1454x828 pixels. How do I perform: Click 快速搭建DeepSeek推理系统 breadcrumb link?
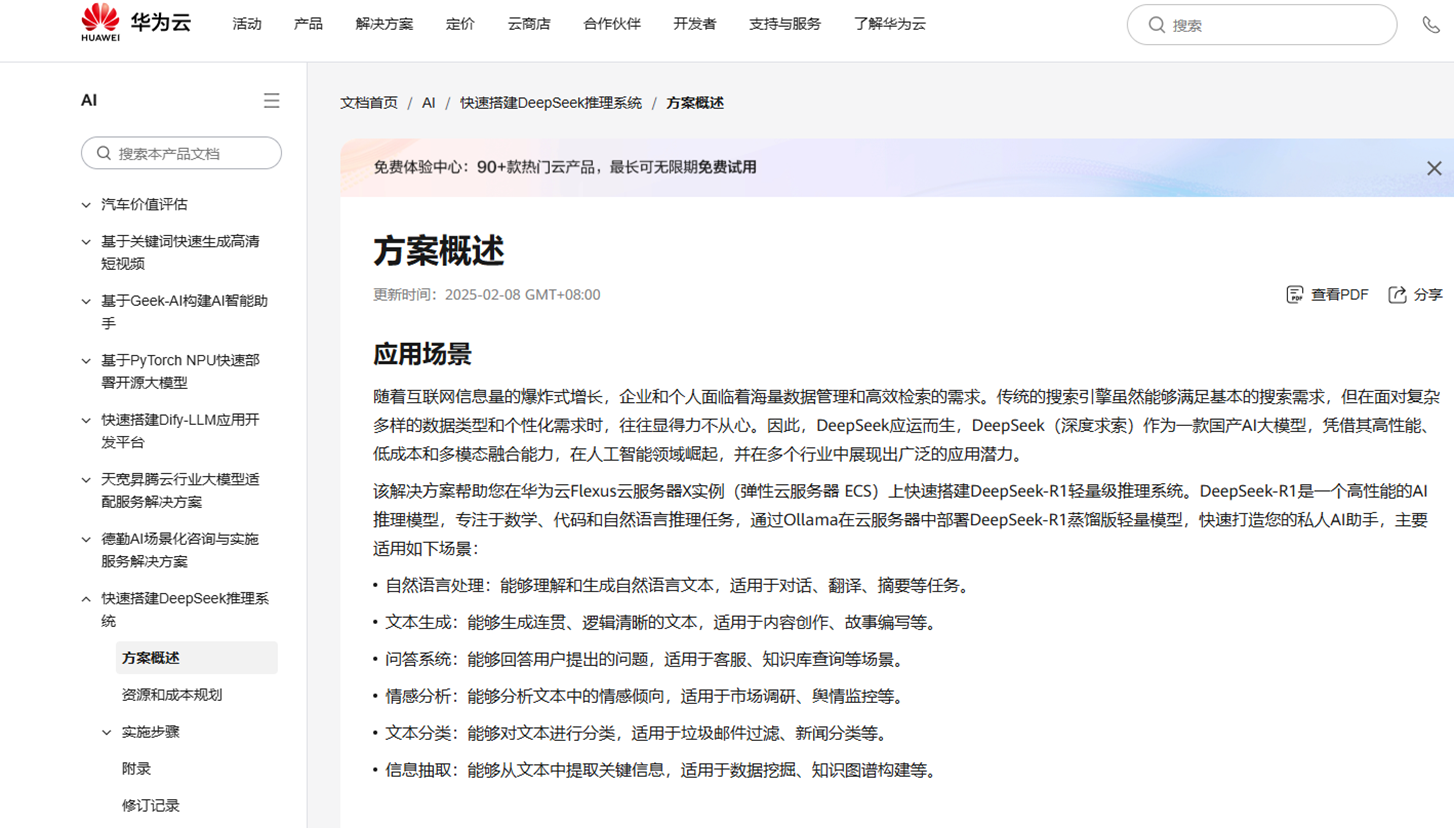pos(551,103)
